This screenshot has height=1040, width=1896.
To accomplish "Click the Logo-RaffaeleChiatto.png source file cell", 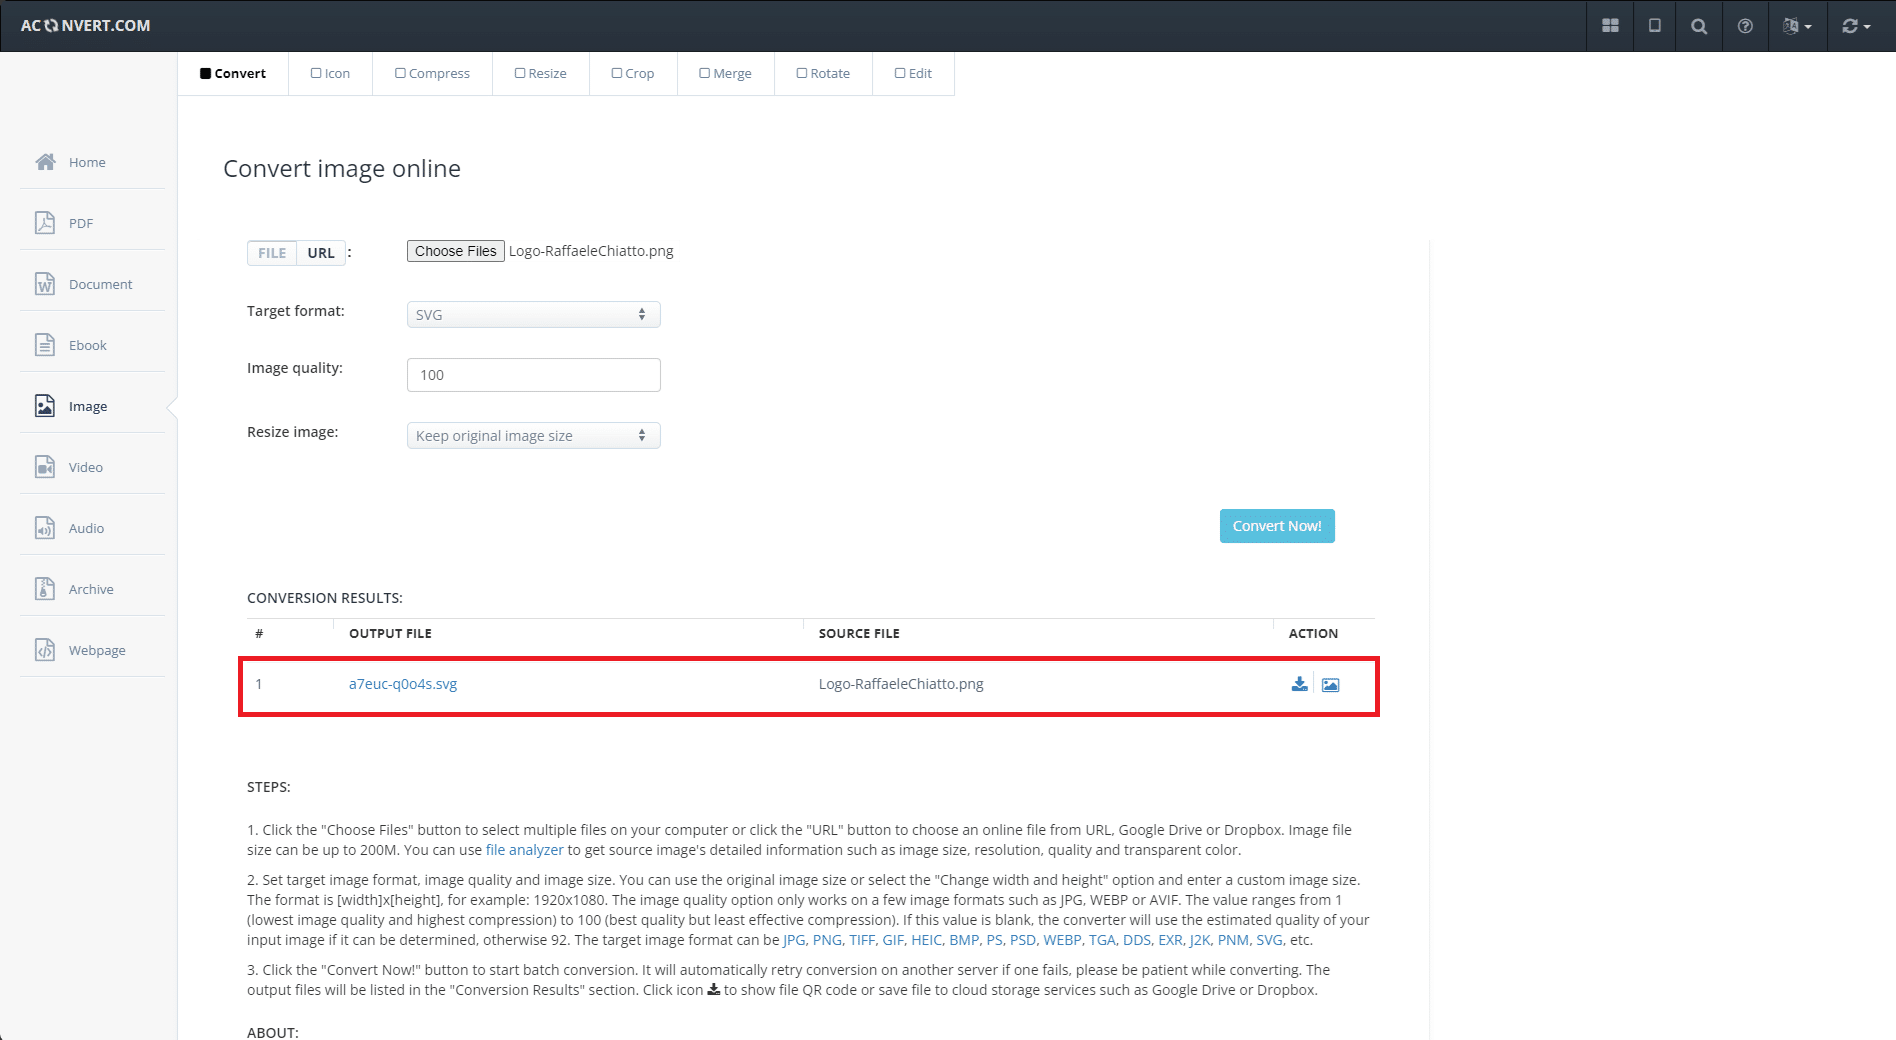I will [901, 684].
